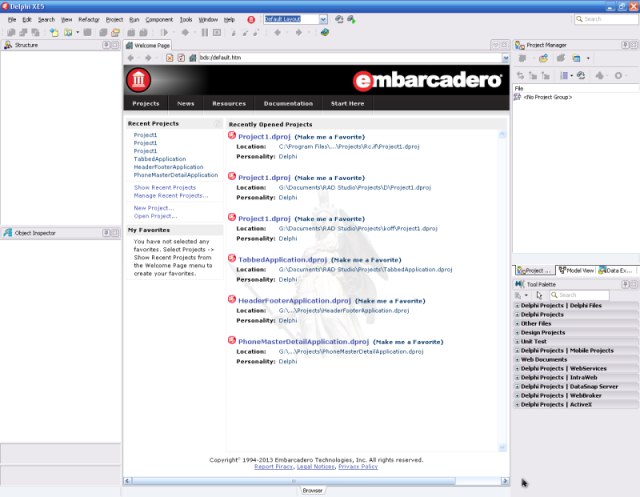640x497 pixels.
Task: Click browser Back arrow on Welcome Page
Action: click(131, 58)
